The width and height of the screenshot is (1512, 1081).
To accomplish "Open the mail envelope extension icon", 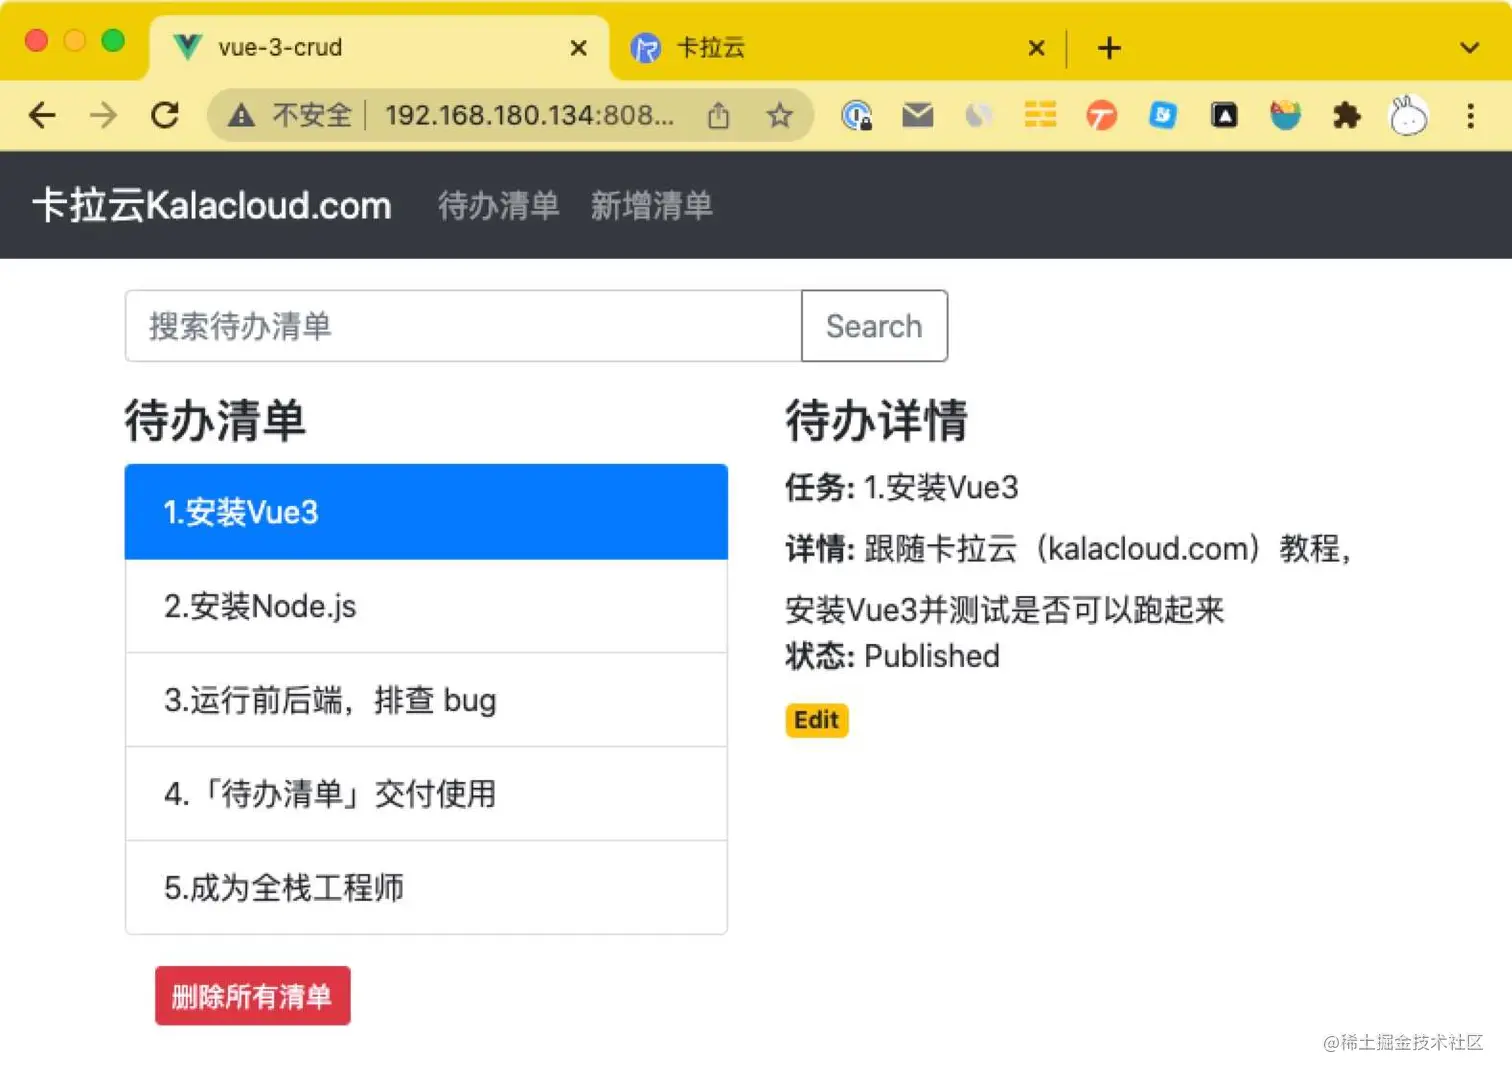I will pos(917,116).
